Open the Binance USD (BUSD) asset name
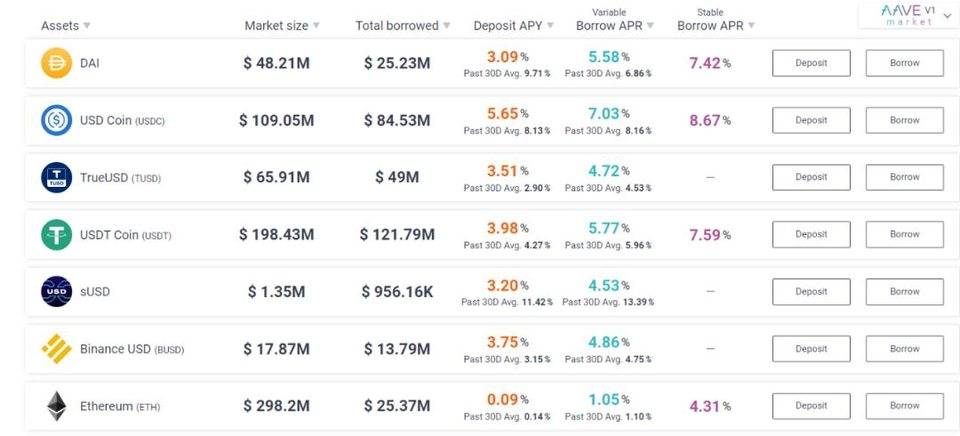 click(132, 349)
